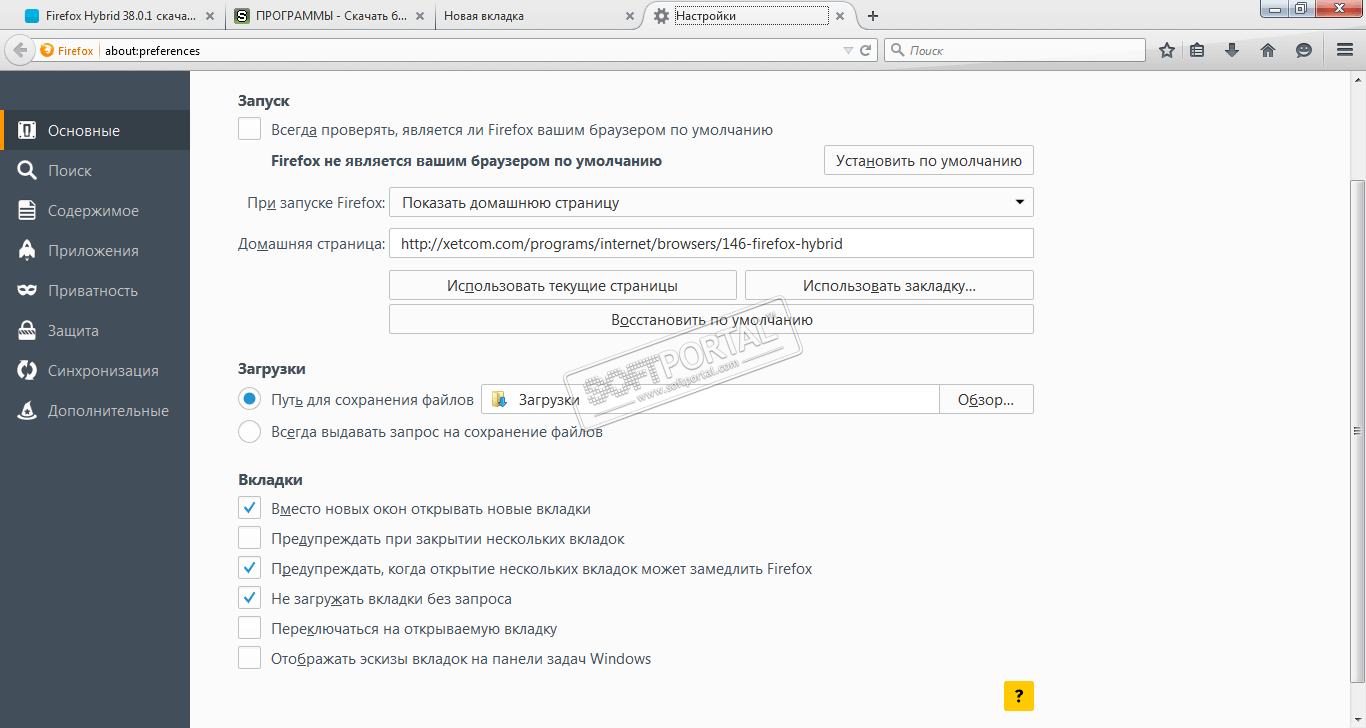
Task: Open Поиск settings category
Action: coord(95,170)
